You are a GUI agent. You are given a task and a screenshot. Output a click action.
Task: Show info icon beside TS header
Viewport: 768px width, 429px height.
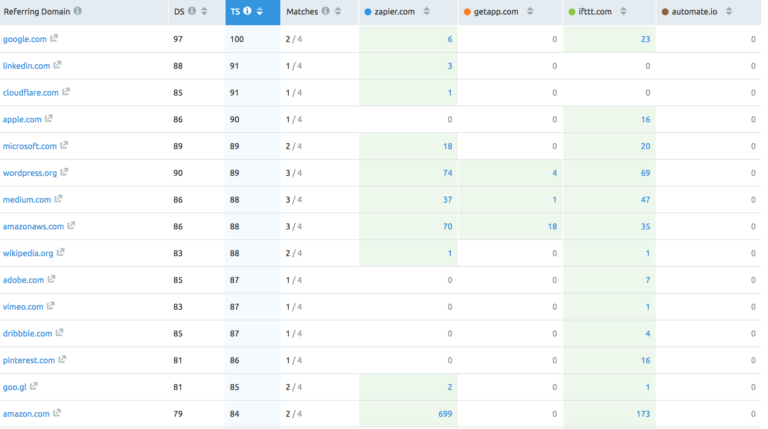pos(247,11)
